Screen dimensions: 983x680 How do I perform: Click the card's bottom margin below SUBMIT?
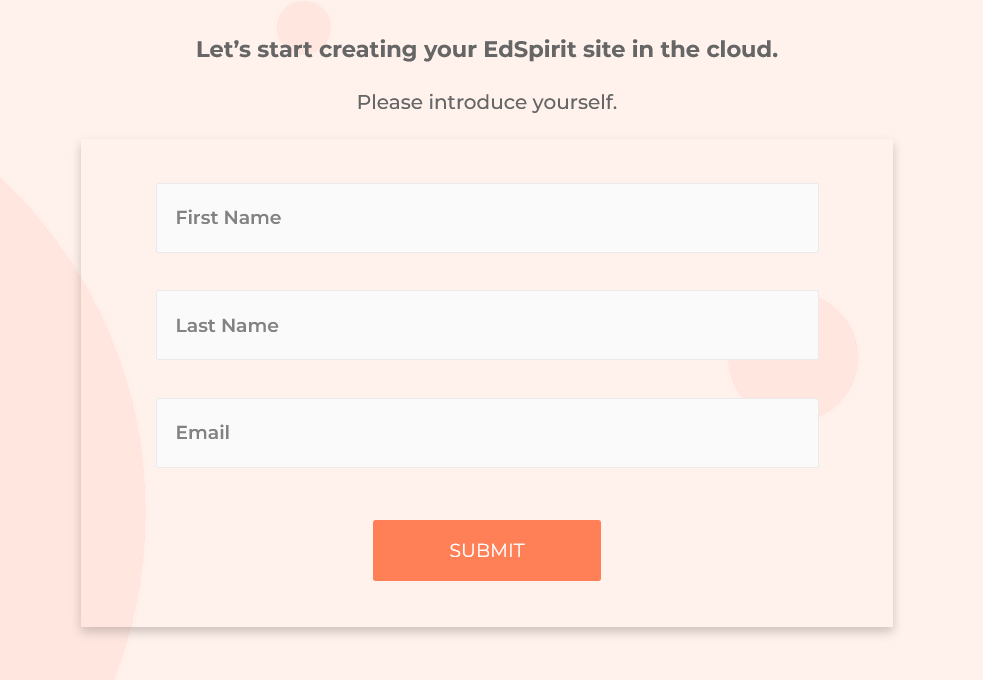tap(487, 605)
